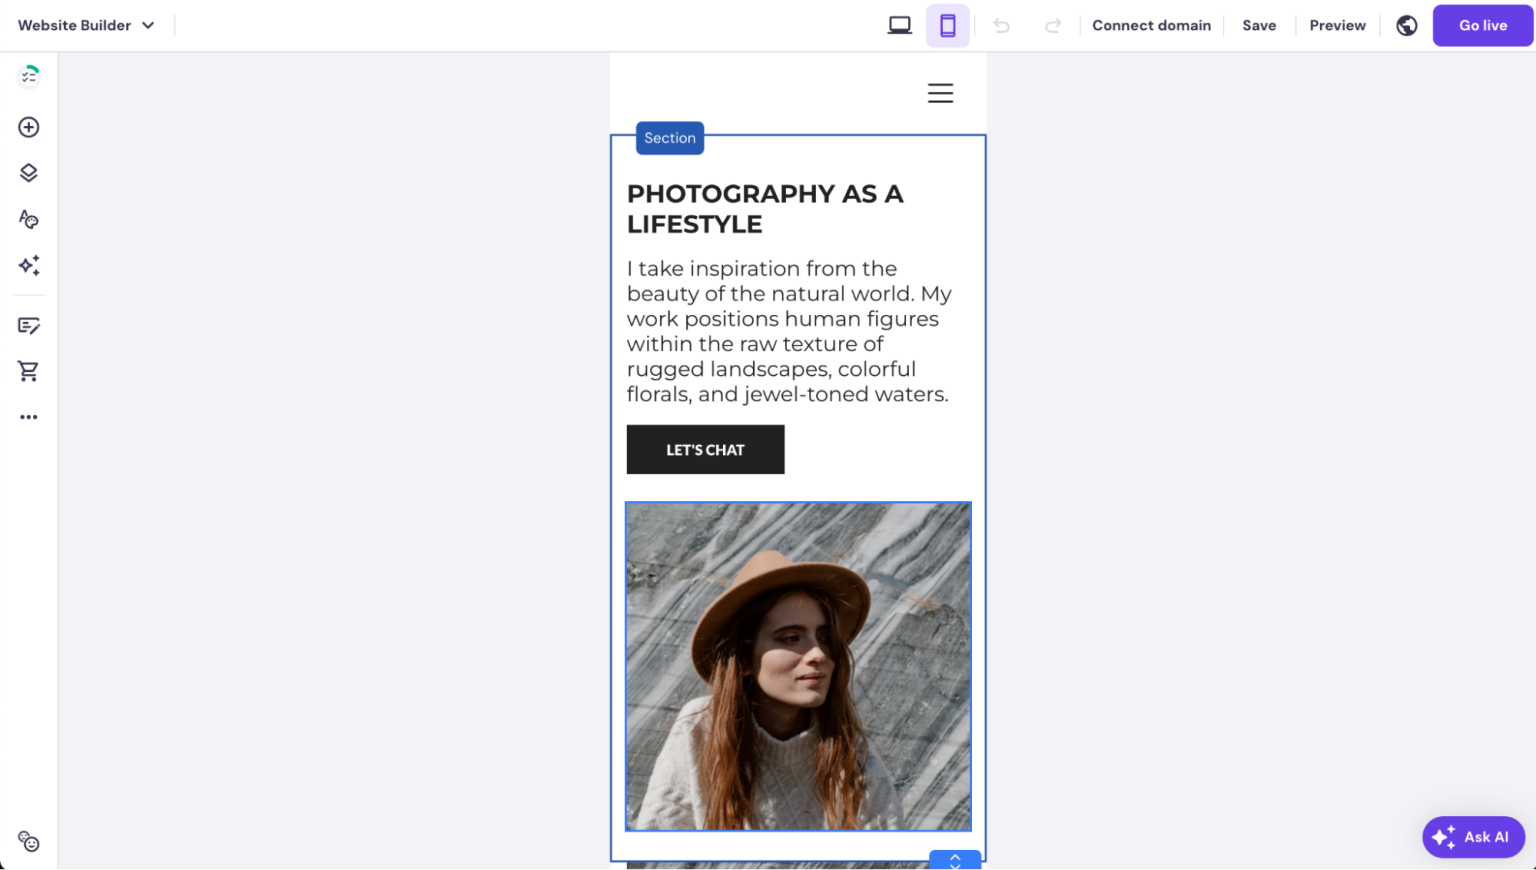Click the LET'S CHAT button
1536x870 pixels.
pos(705,449)
